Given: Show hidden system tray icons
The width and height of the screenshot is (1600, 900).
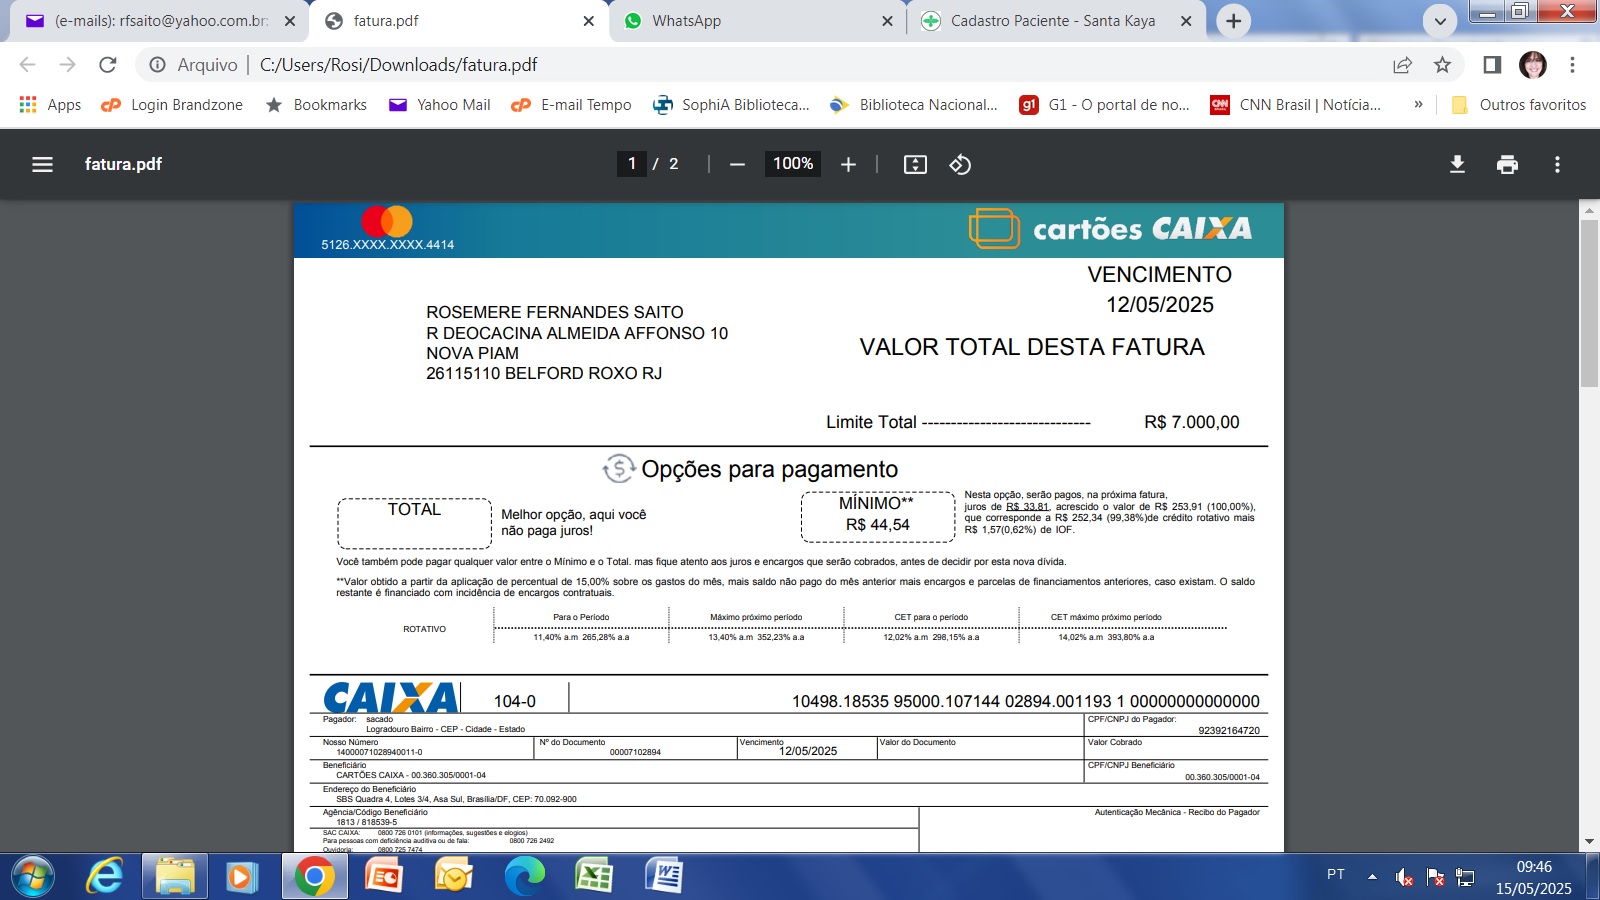Looking at the screenshot, I should point(1372,877).
